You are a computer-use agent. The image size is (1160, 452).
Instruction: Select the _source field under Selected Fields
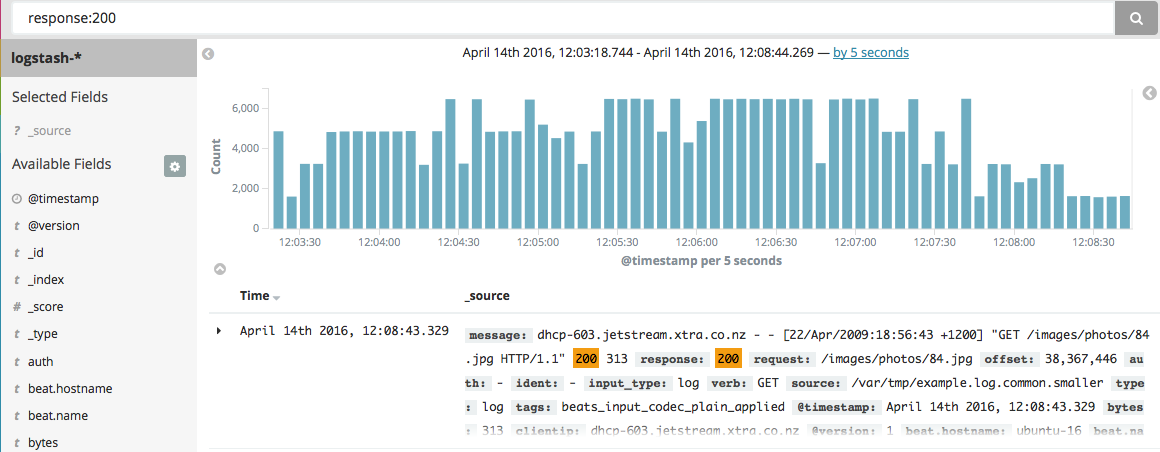tap(50, 131)
